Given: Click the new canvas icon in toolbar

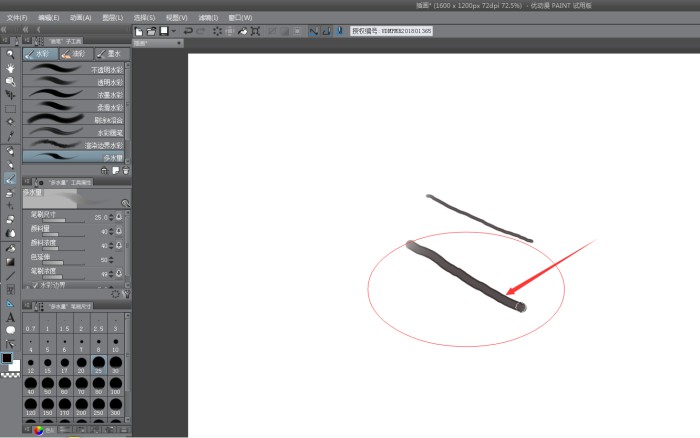Looking at the screenshot, I should (x=139, y=32).
